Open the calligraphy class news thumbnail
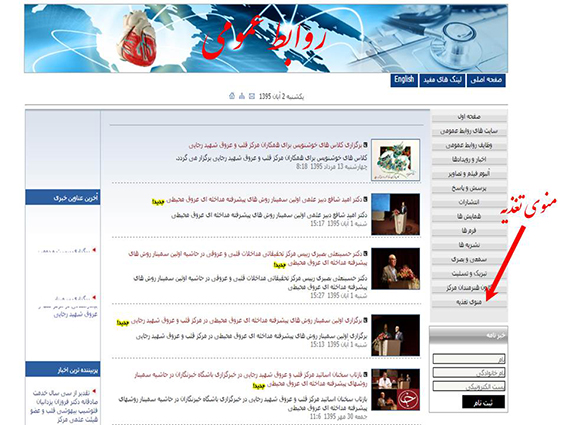The width and height of the screenshot is (567, 425). pos(396,160)
